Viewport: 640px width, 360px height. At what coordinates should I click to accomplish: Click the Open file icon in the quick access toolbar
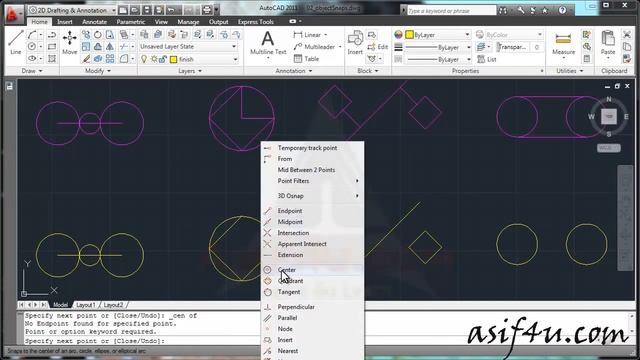pyautogui.click(x=134, y=10)
